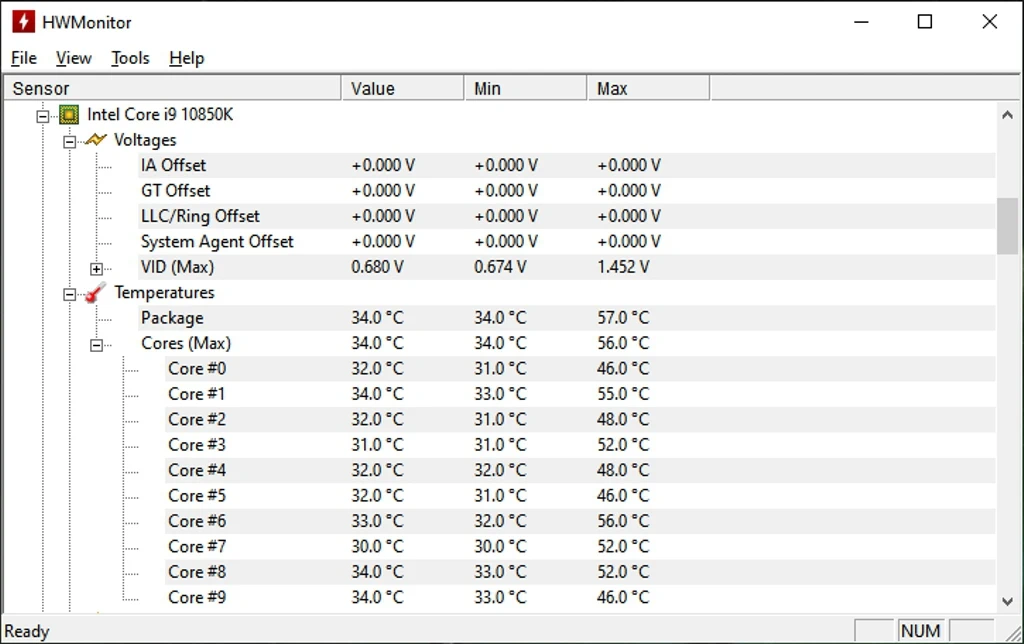This screenshot has width=1024, height=644.
Task: Click the window resize grip corner
Action: click(1014, 634)
